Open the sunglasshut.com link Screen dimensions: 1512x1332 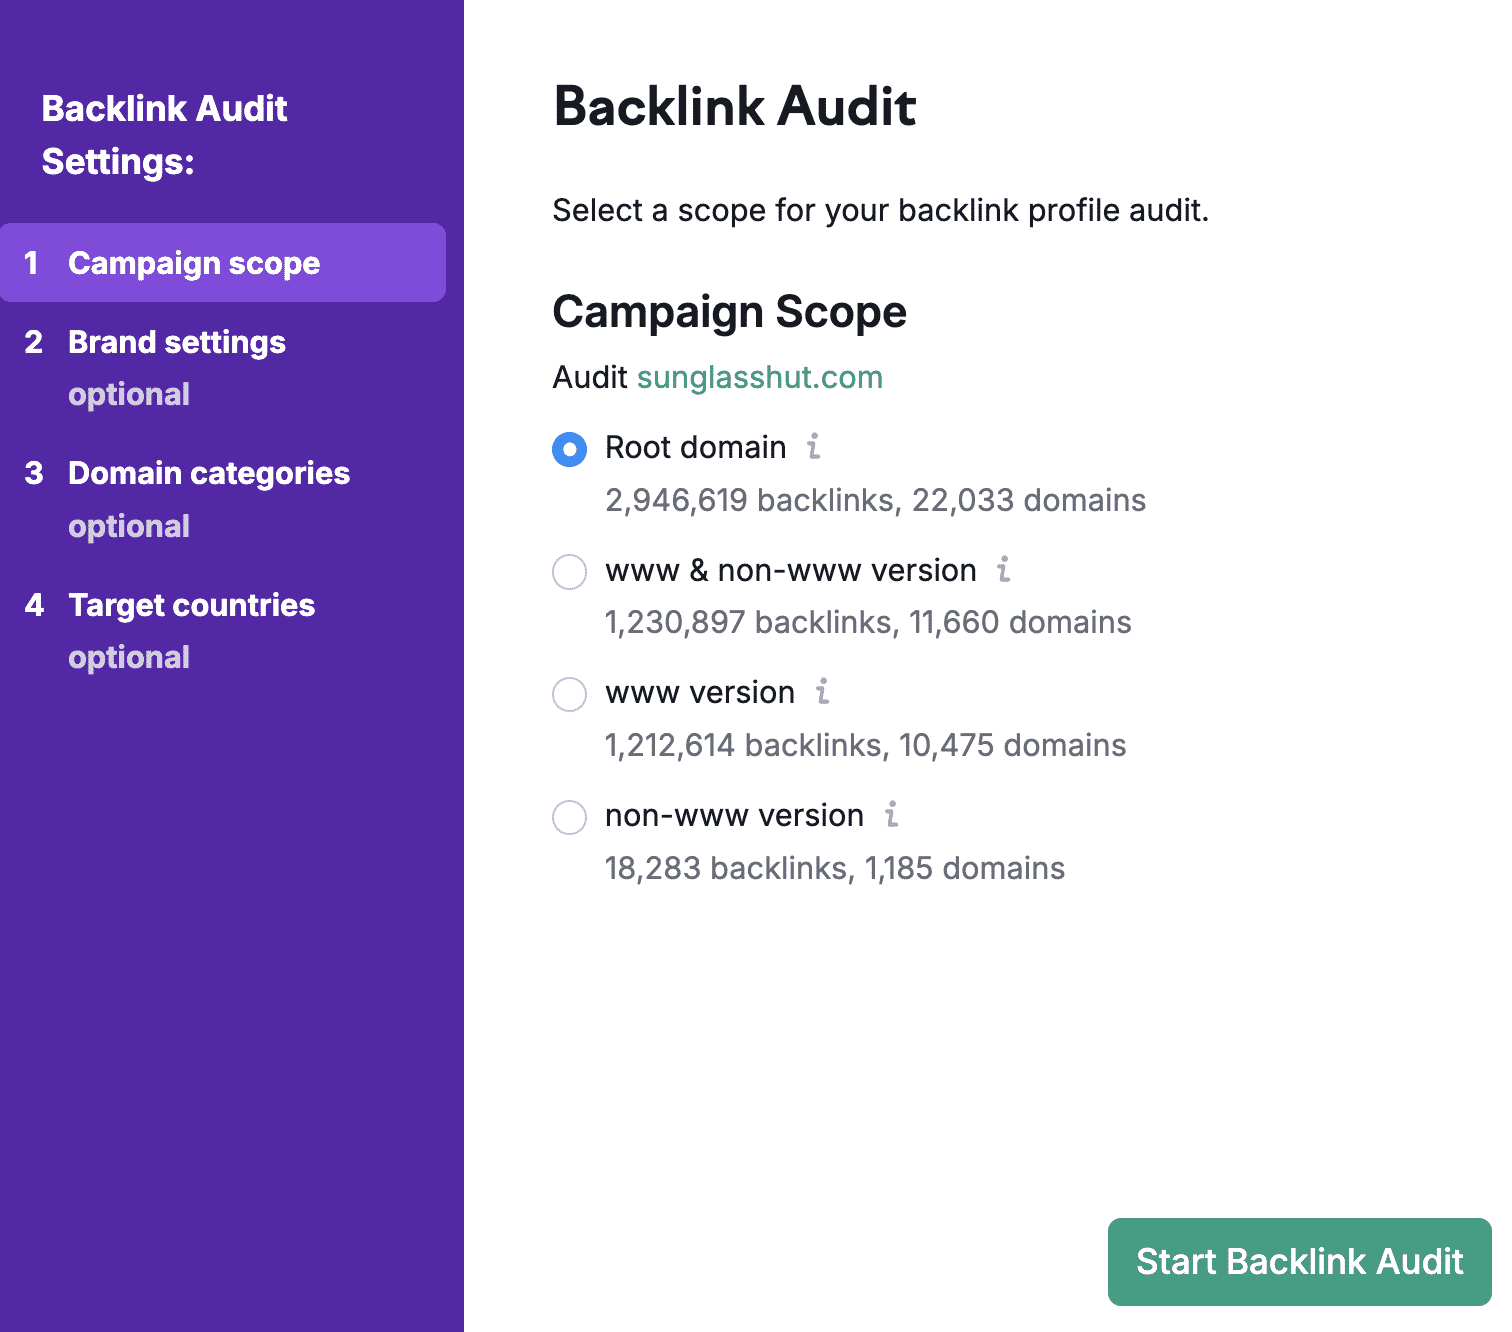point(759,378)
